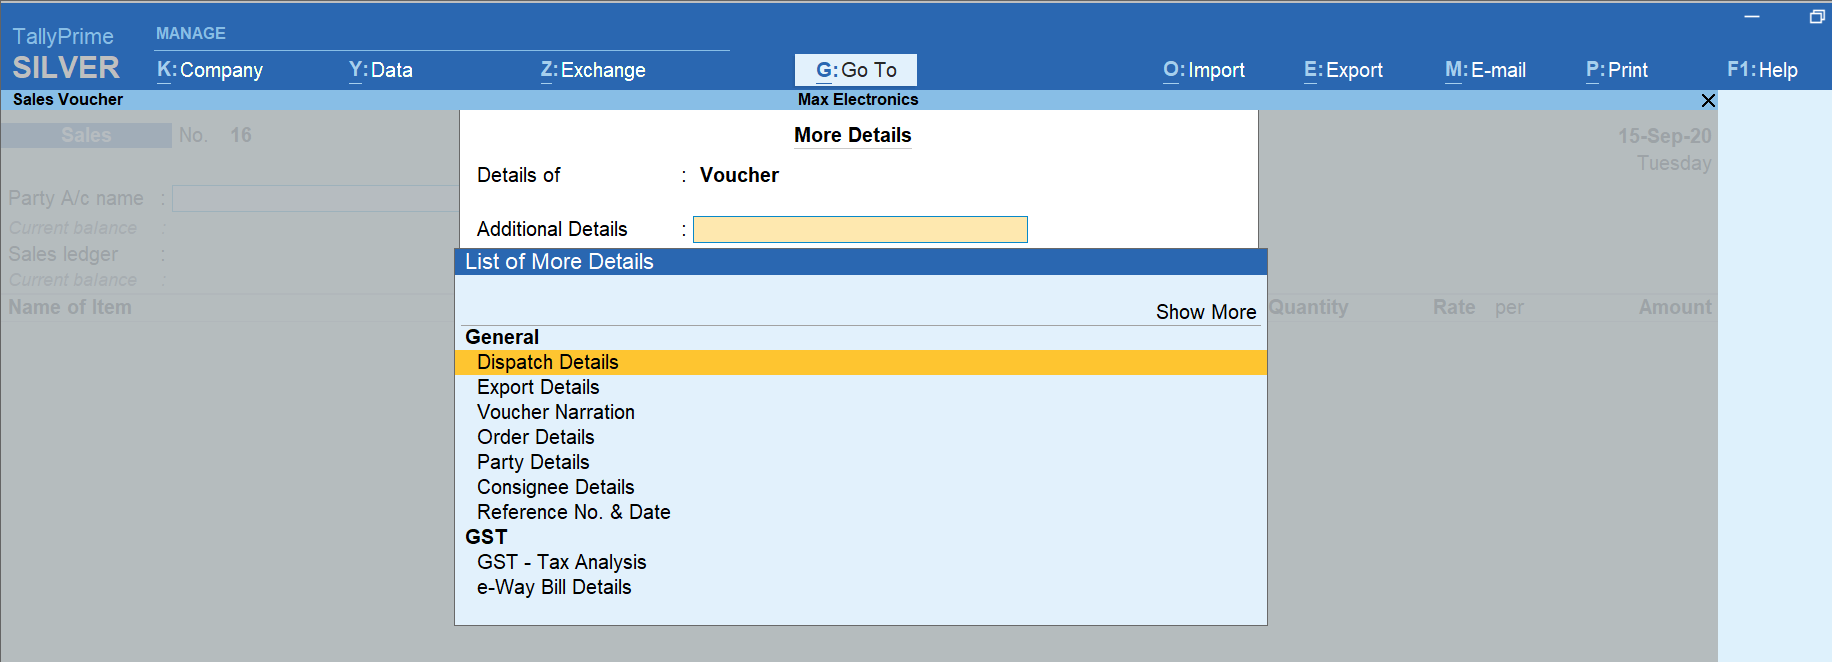Open the Y: Data menu
1832x662 pixels.
381,70
